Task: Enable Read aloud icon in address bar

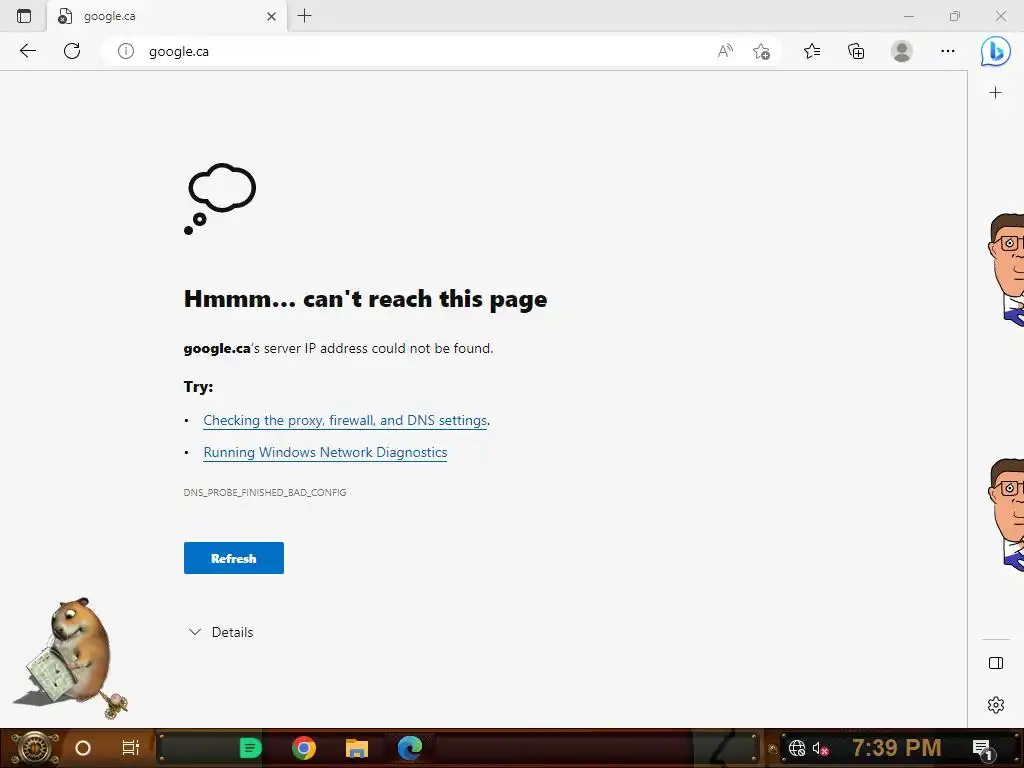Action: click(x=725, y=51)
